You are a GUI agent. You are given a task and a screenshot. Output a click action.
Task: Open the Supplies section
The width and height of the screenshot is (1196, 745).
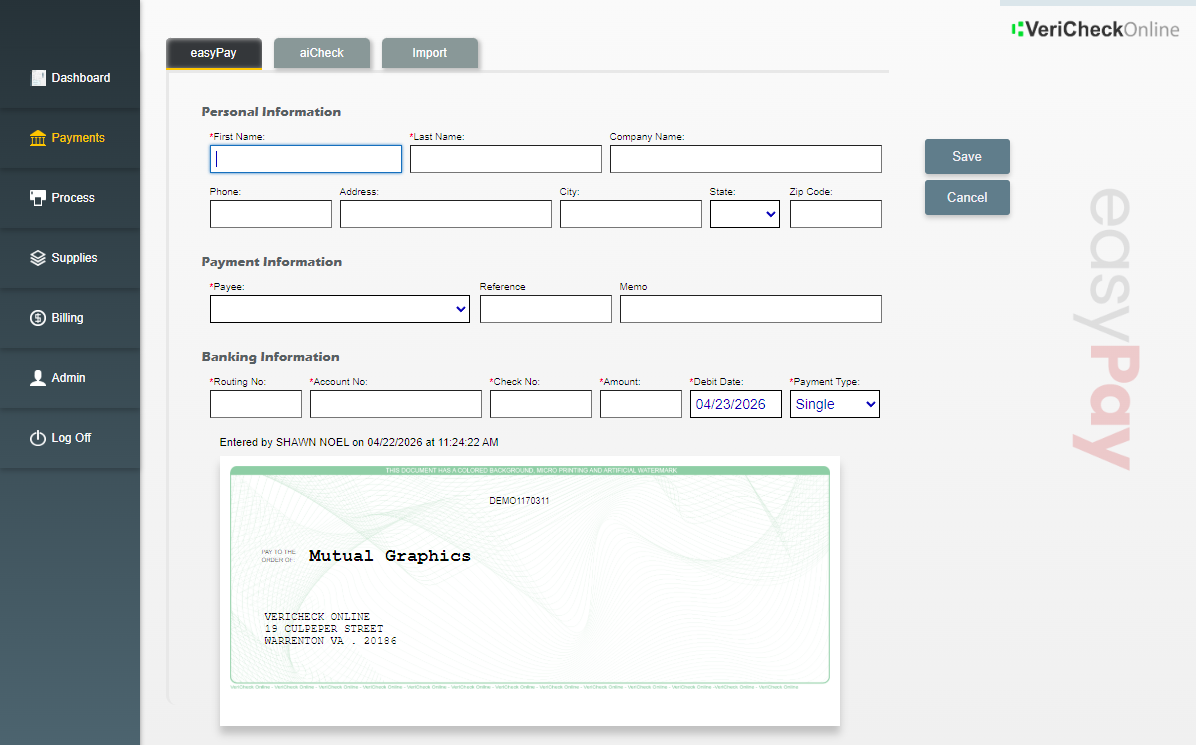pos(70,258)
